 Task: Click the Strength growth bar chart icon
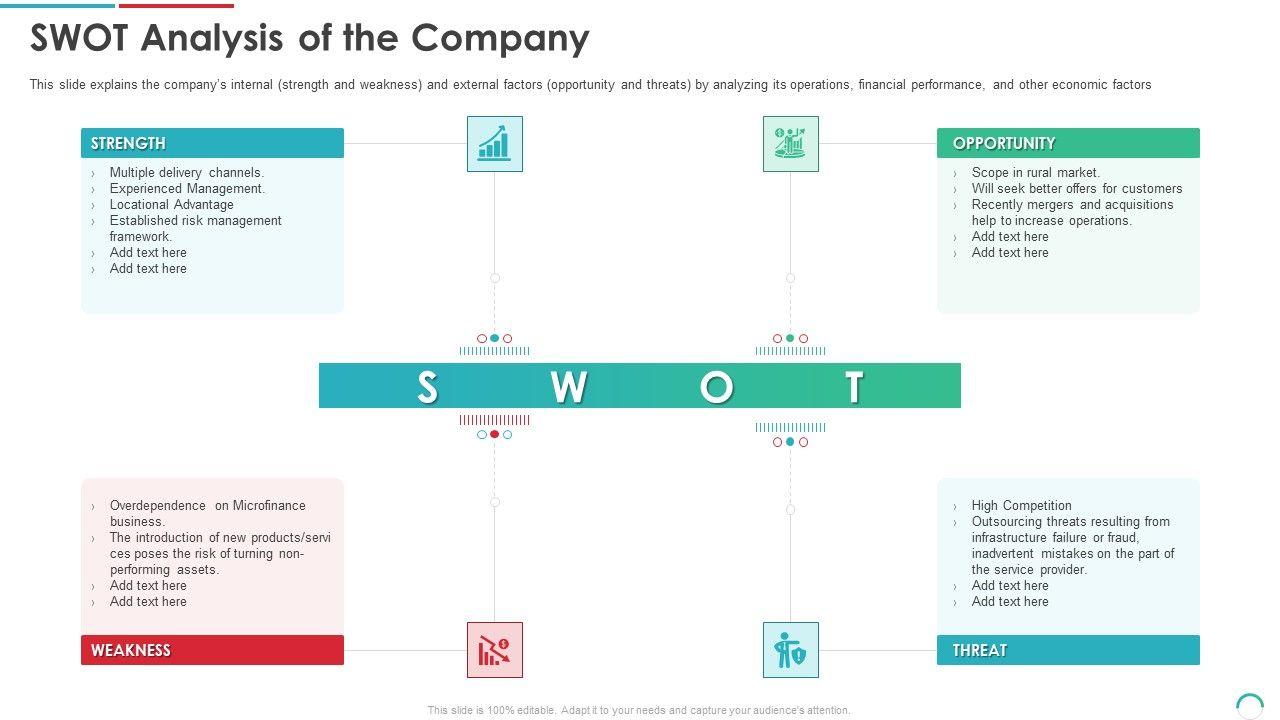tap(494, 144)
